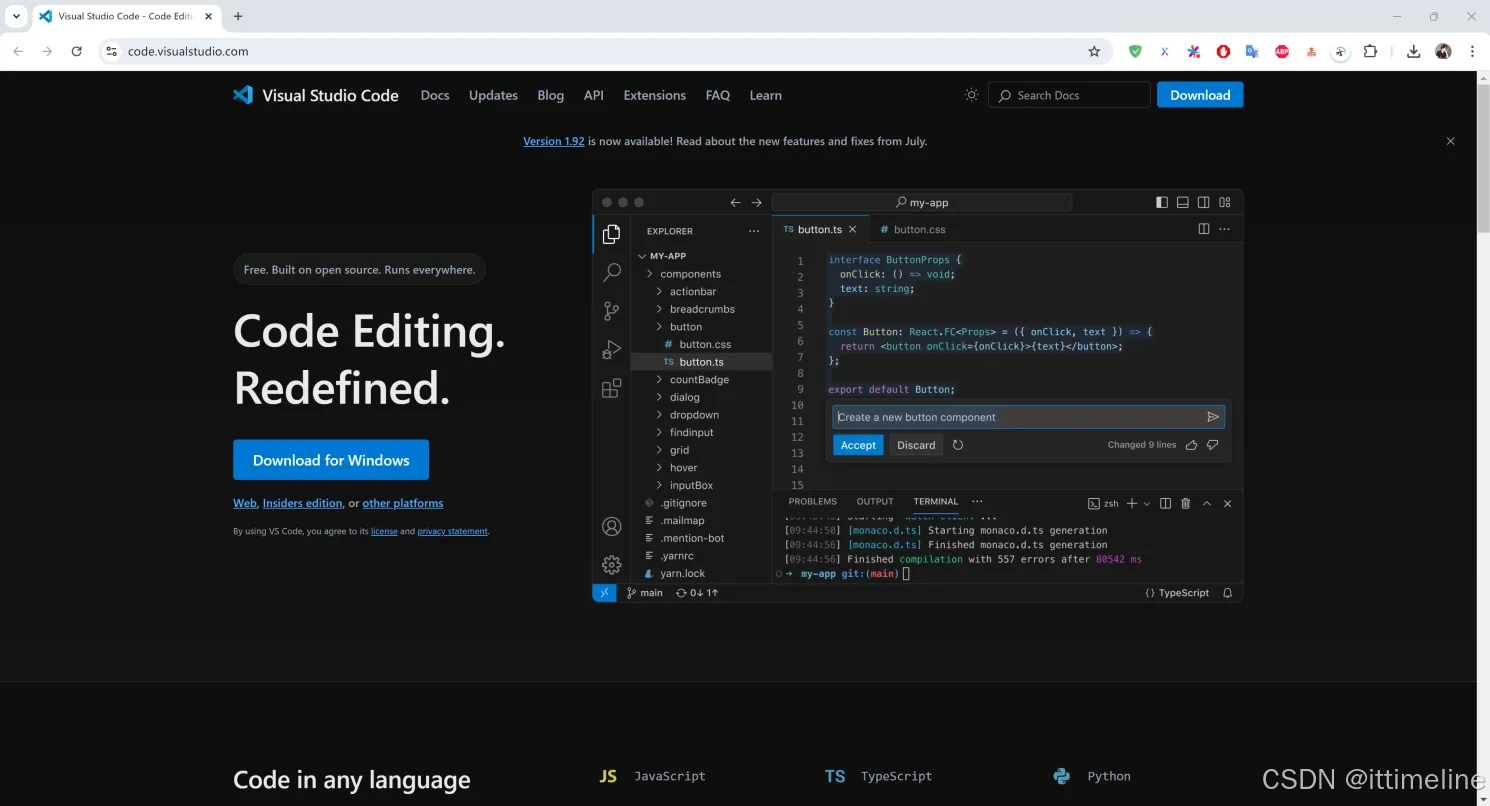This screenshot has width=1490, height=806.
Task: Toggle the bottom panel layout icon
Action: pyautogui.click(x=1182, y=202)
